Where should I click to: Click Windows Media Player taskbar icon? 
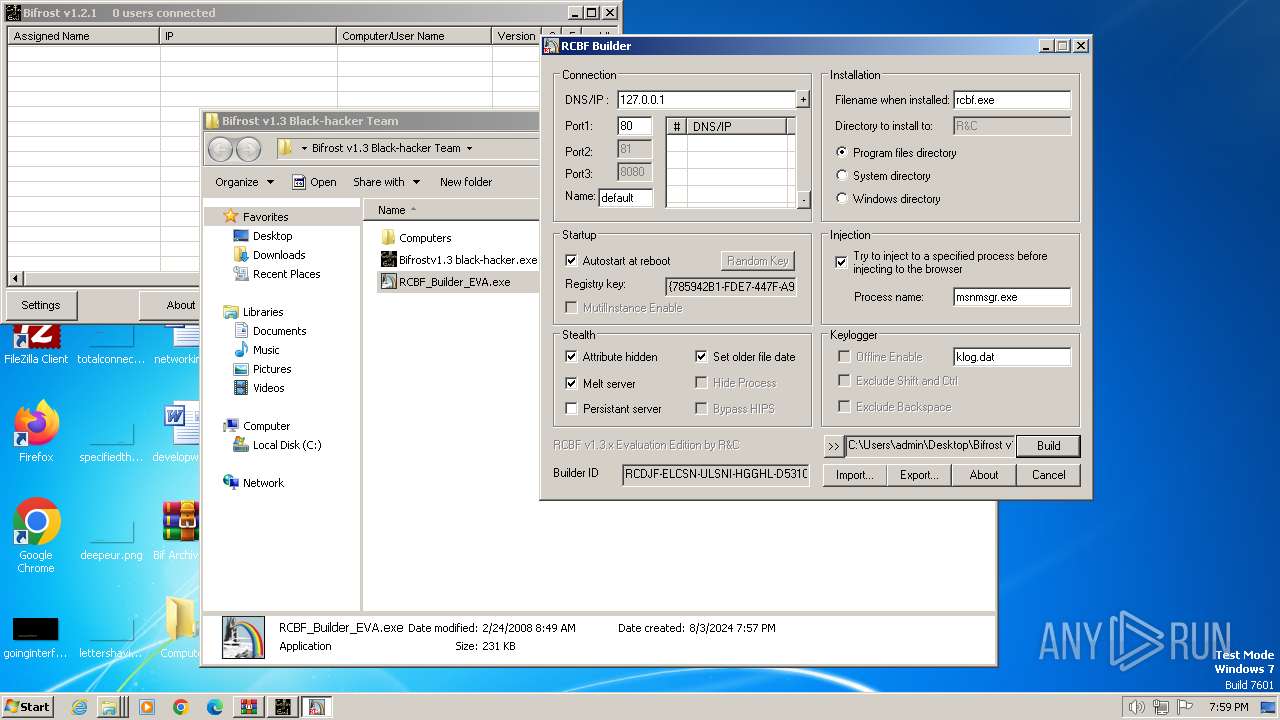[146, 707]
